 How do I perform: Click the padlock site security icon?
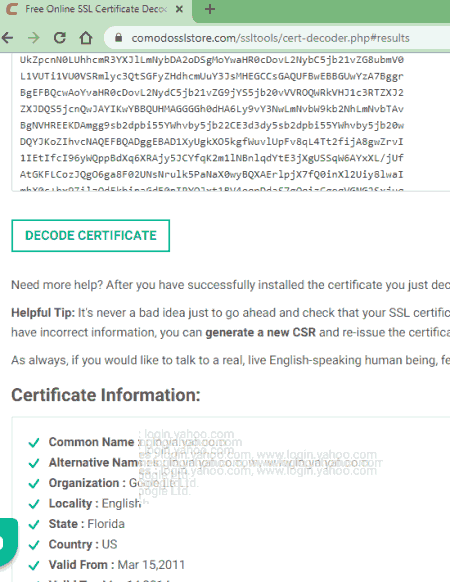pos(118,37)
